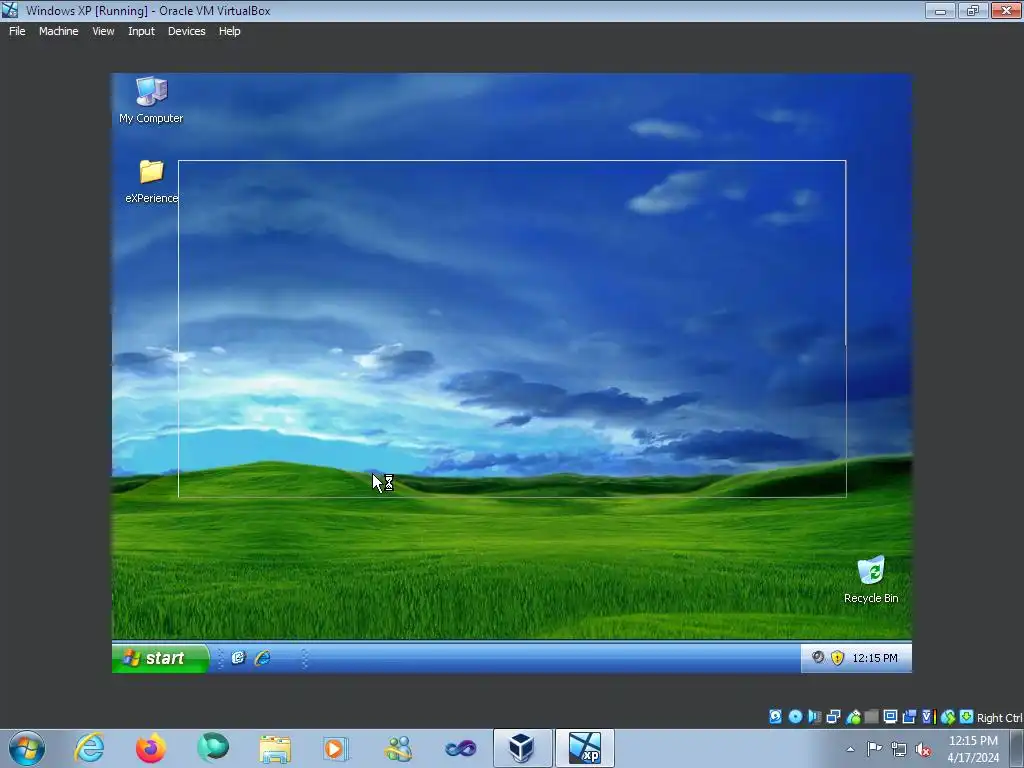The width and height of the screenshot is (1024, 768).
Task: Launch Firefox from the host taskbar
Action: (151, 748)
